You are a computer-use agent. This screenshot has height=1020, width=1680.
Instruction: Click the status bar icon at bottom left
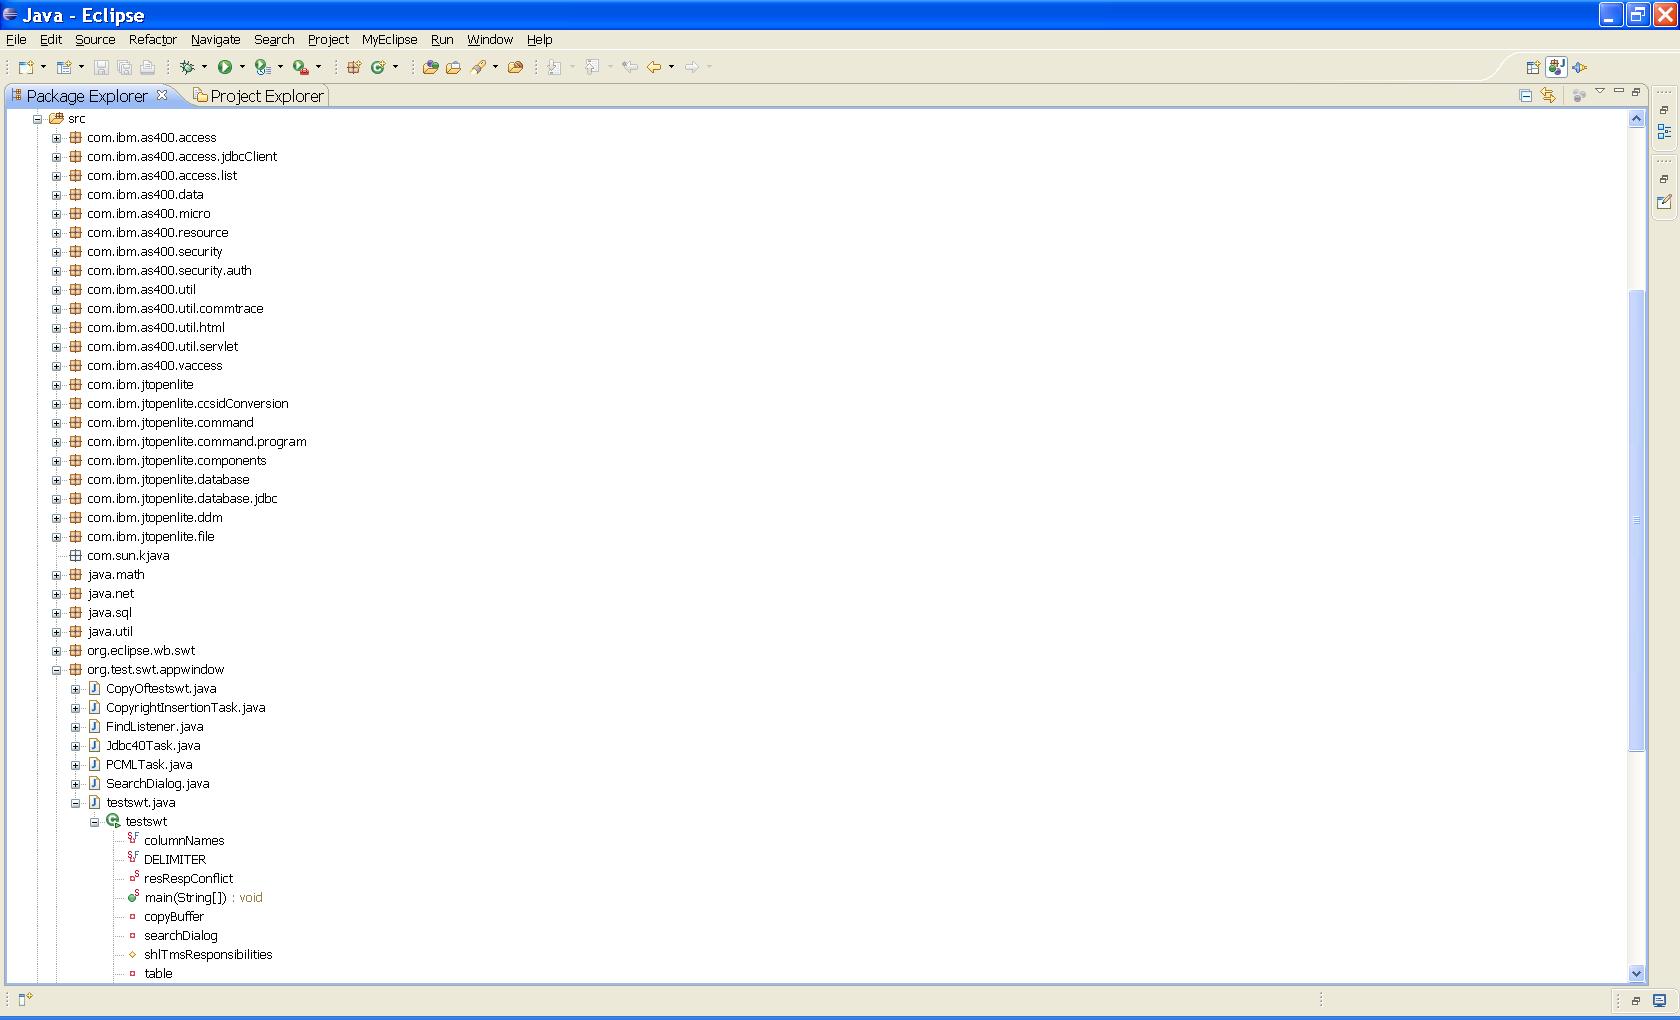pos(25,998)
